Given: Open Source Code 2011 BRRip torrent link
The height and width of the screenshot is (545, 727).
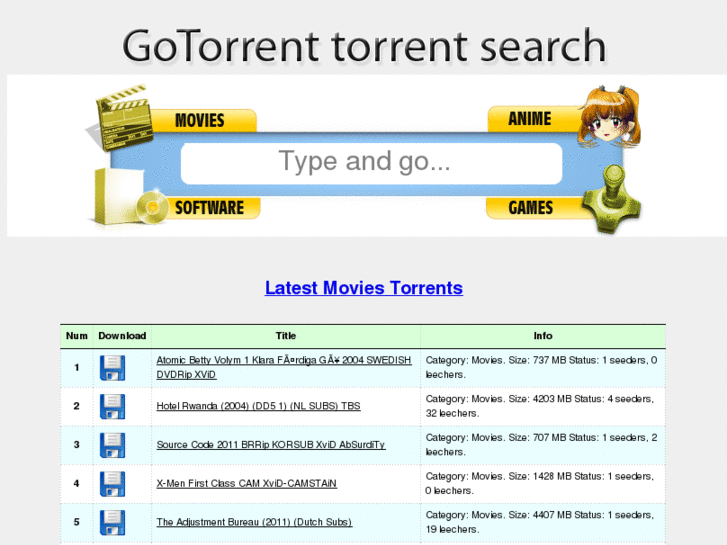Looking at the screenshot, I should (271, 444).
